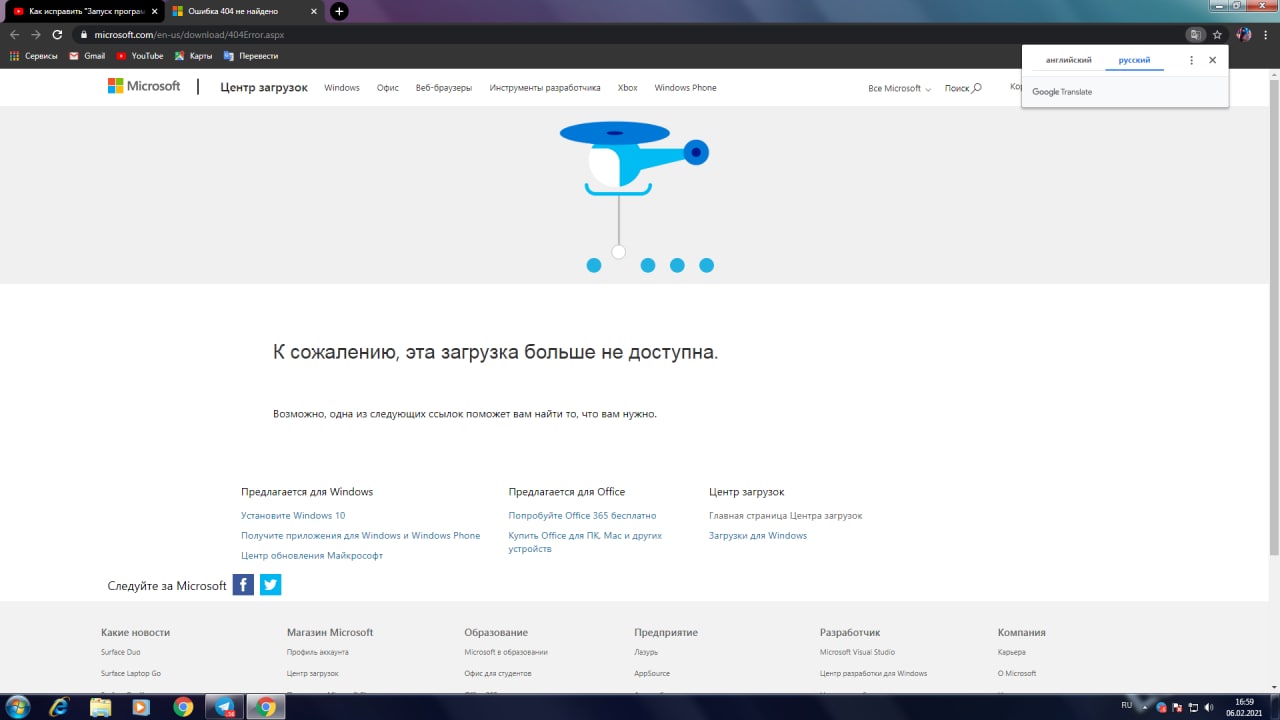This screenshot has height=720, width=1280.
Task: Open Инструменты разработчика menu item
Action: point(545,88)
